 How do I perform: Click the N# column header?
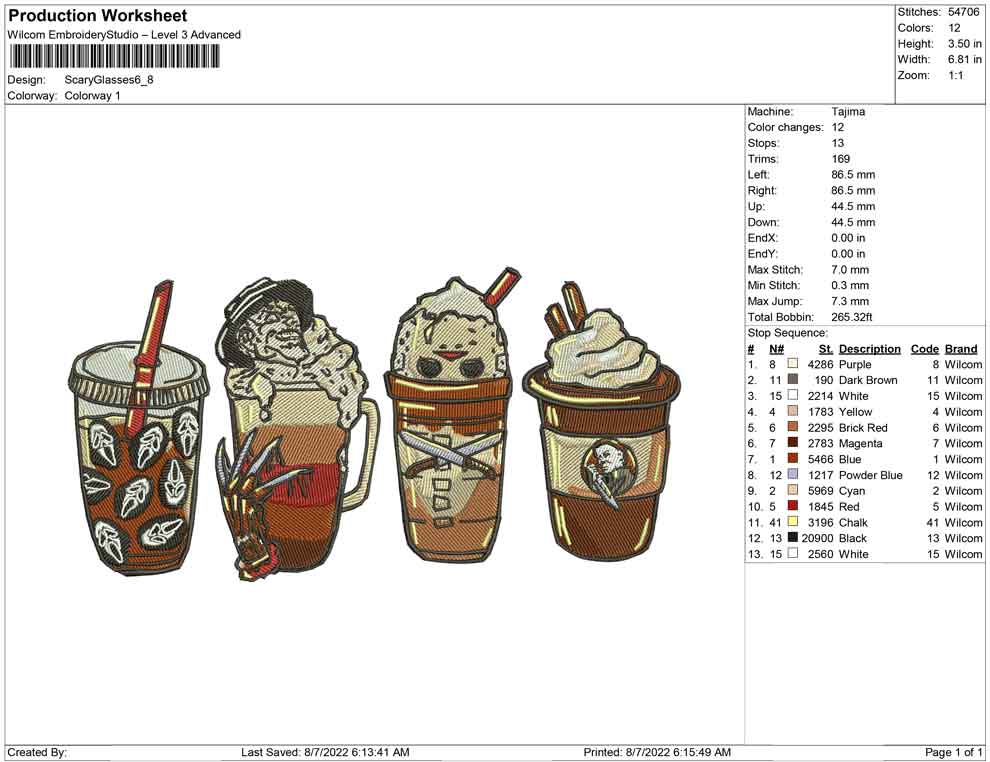(776, 349)
